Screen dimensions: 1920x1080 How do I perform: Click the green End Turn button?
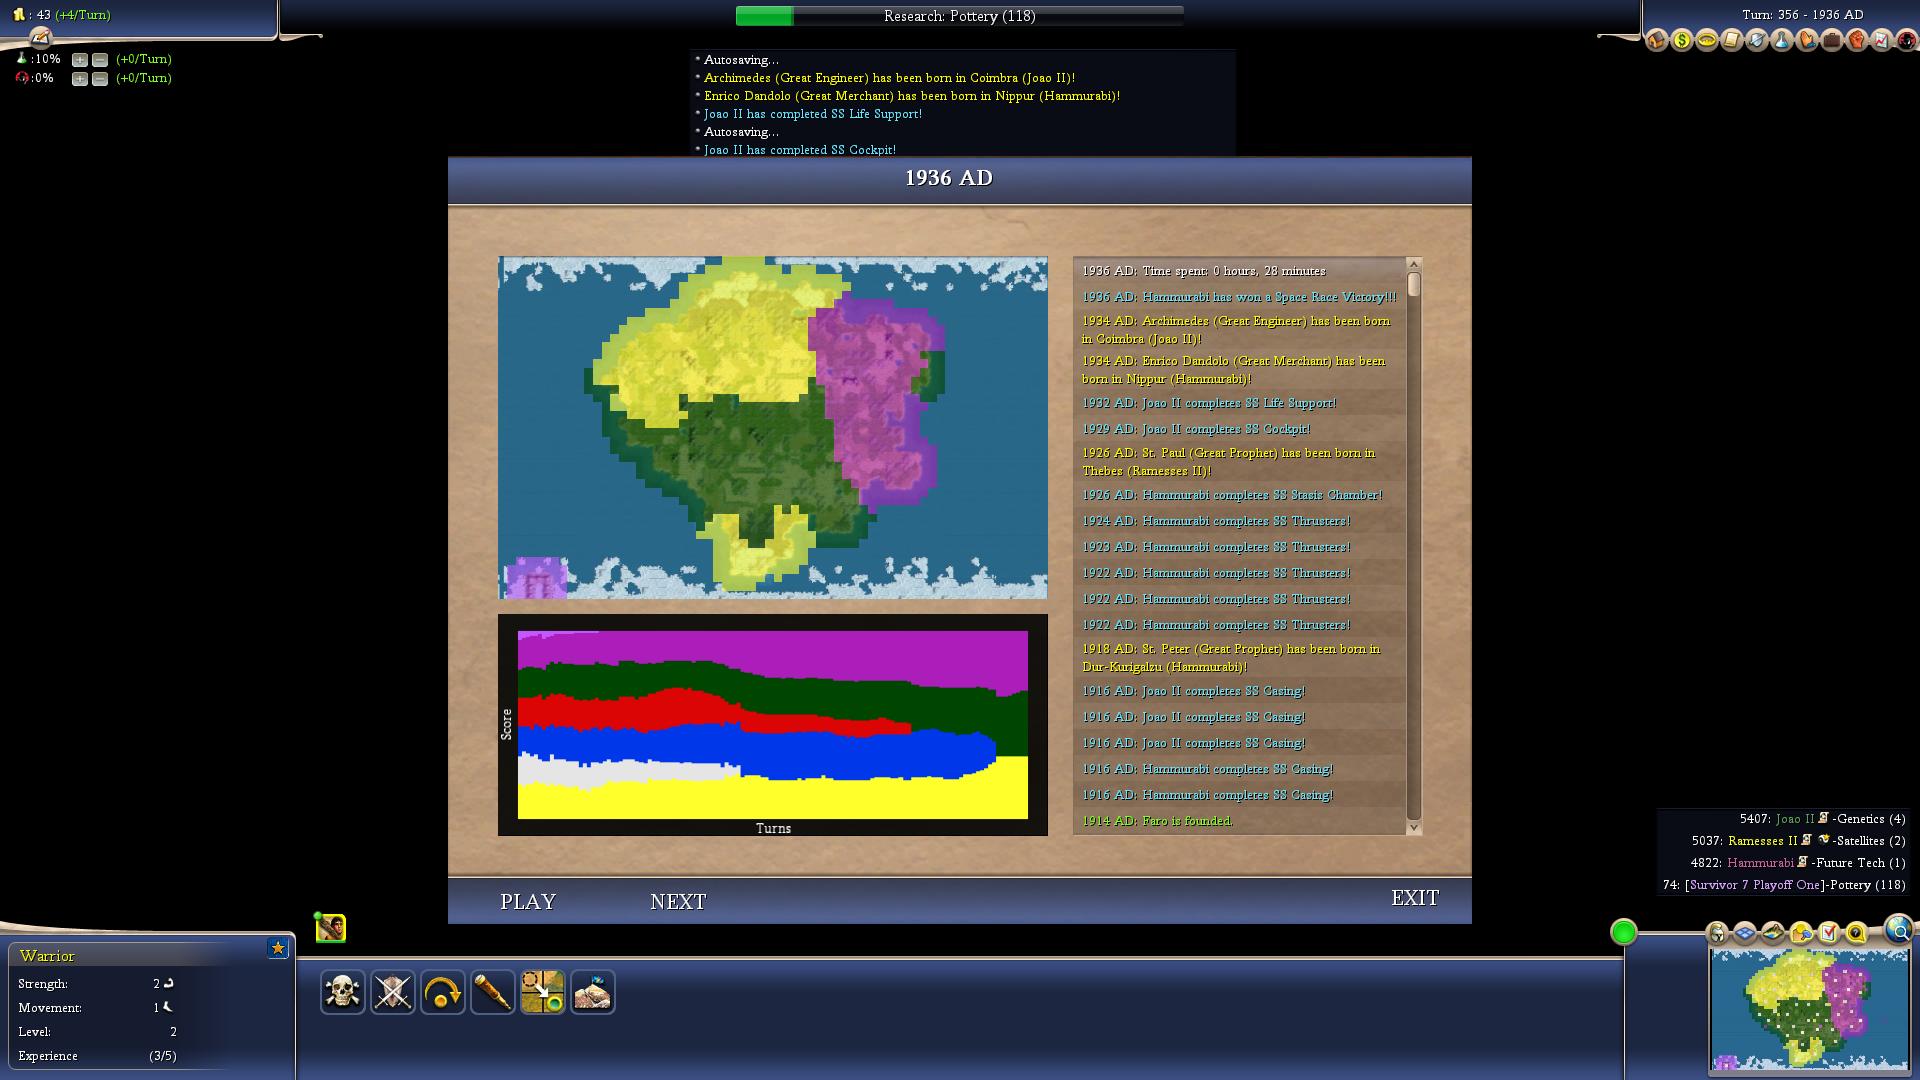[x=1624, y=932]
